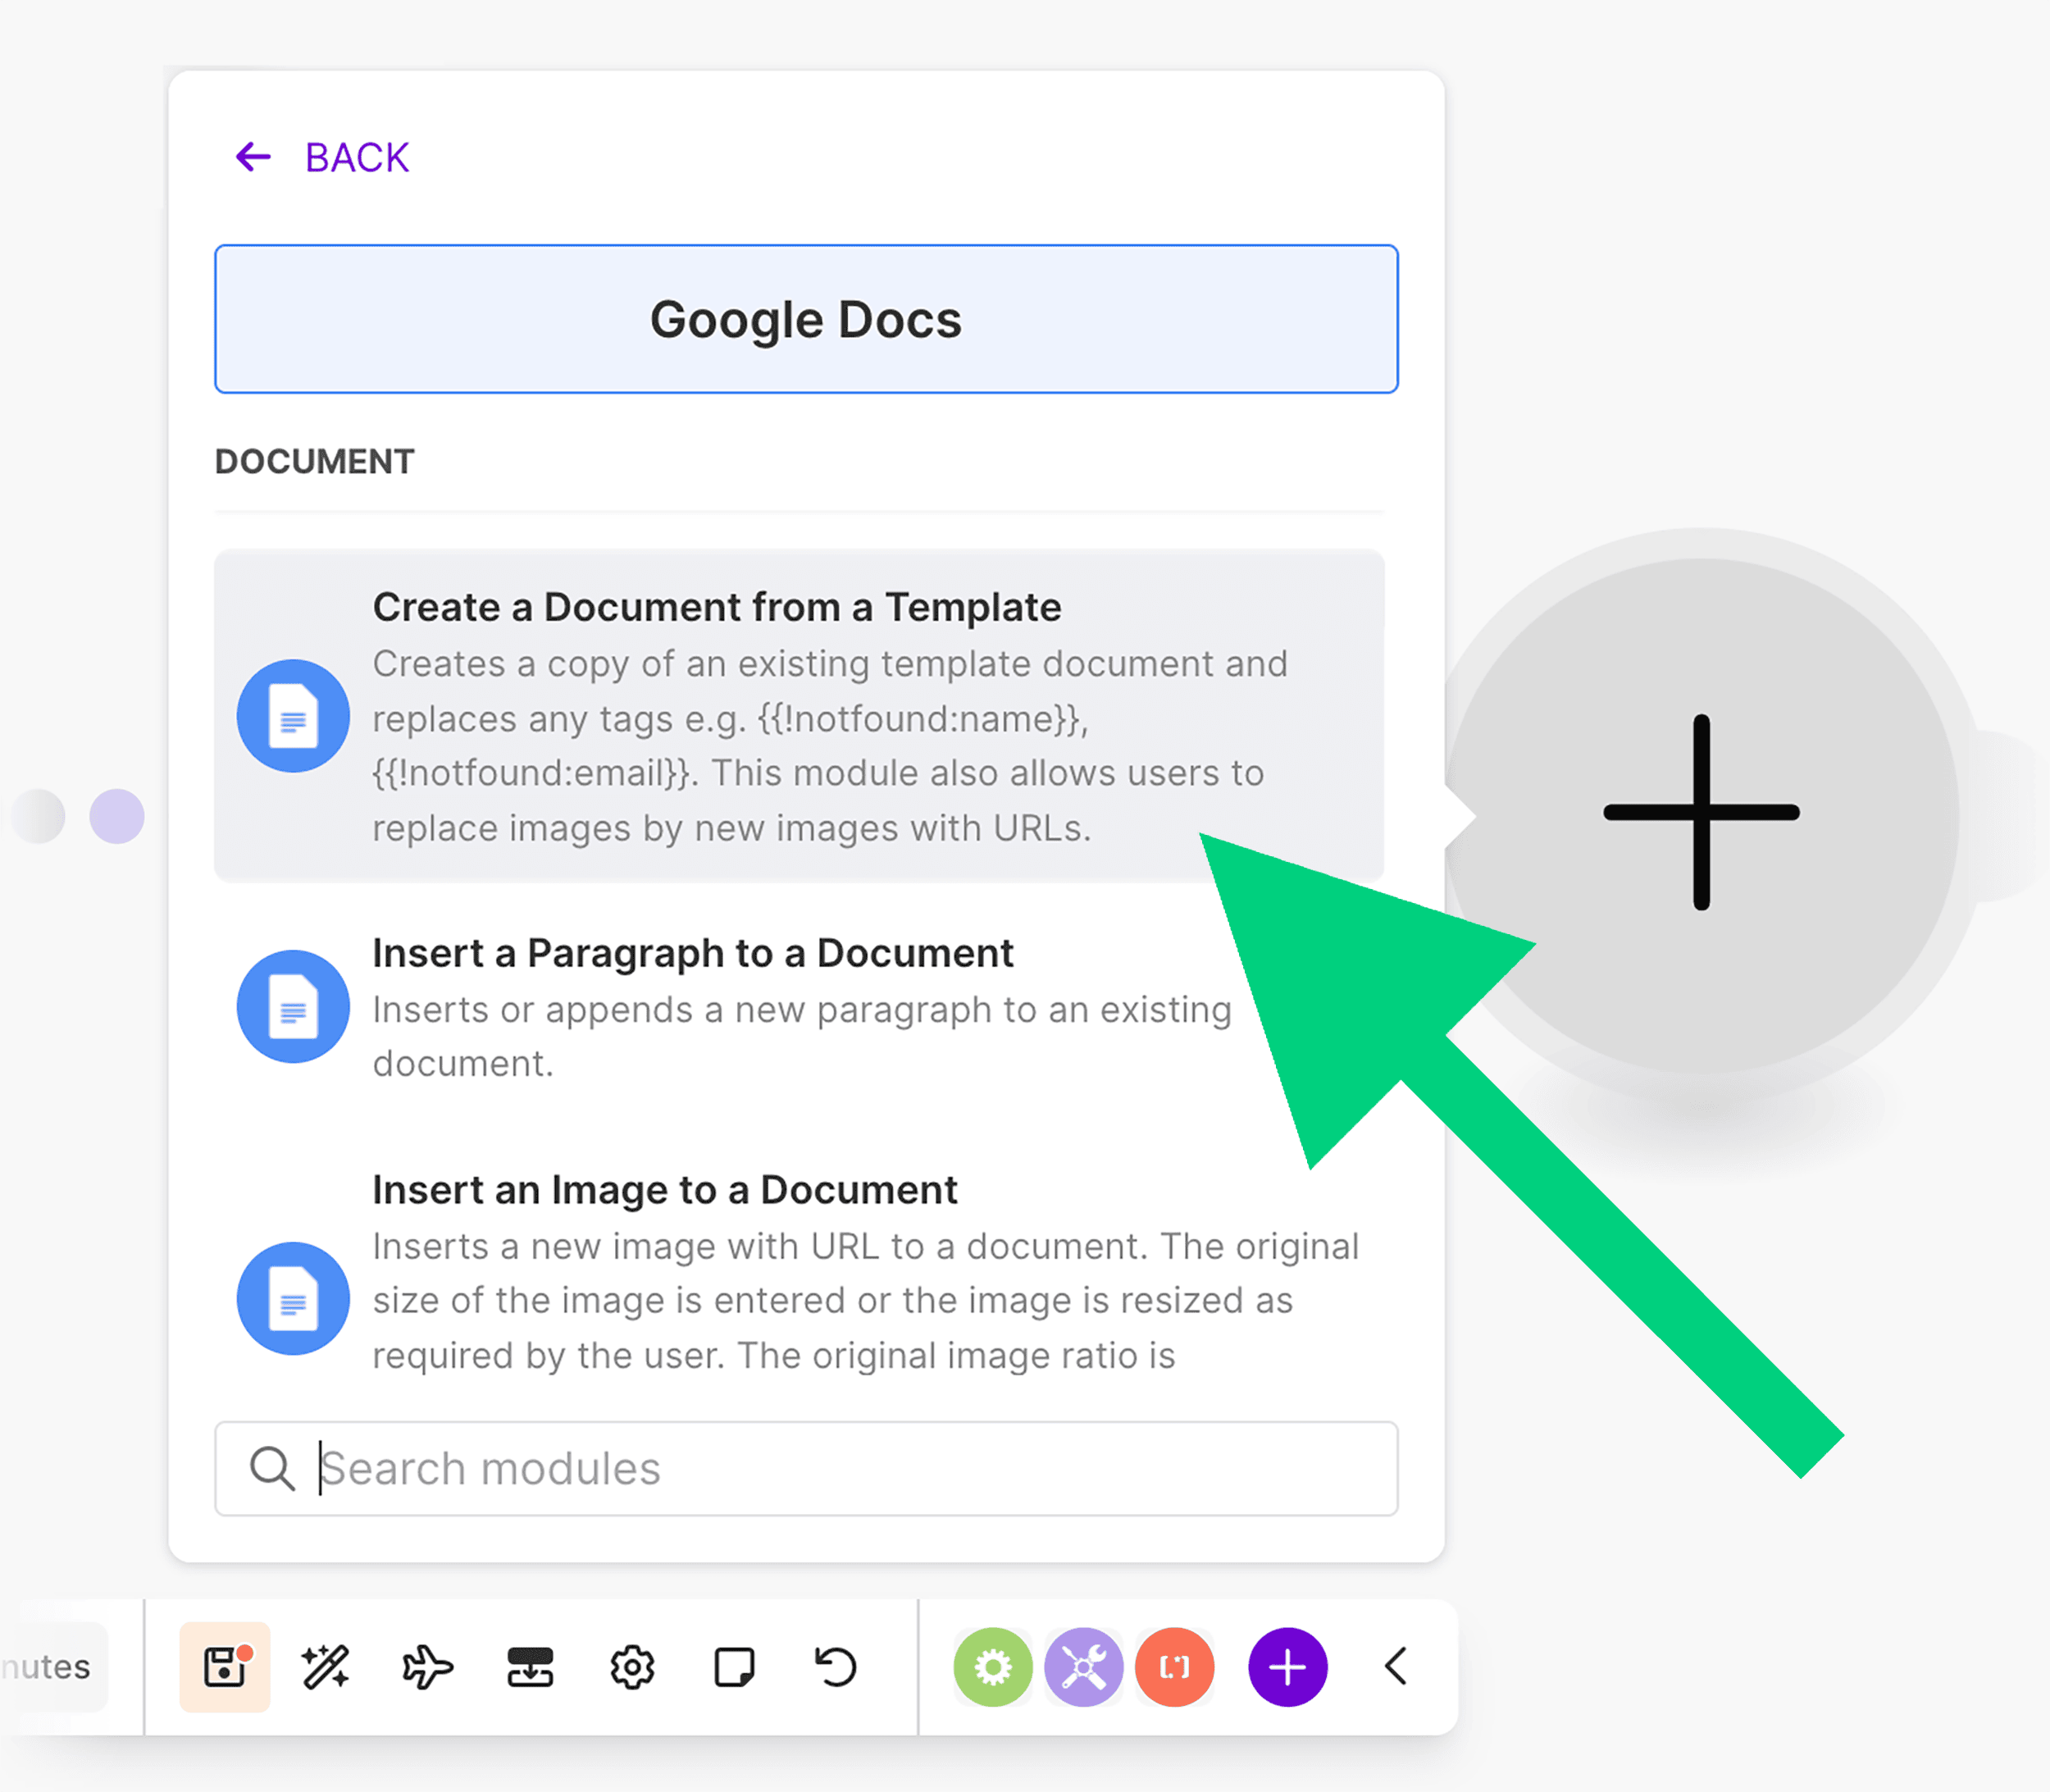
Task: Select the Google Docs header button
Action: pyautogui.click(x=806, y=318)
